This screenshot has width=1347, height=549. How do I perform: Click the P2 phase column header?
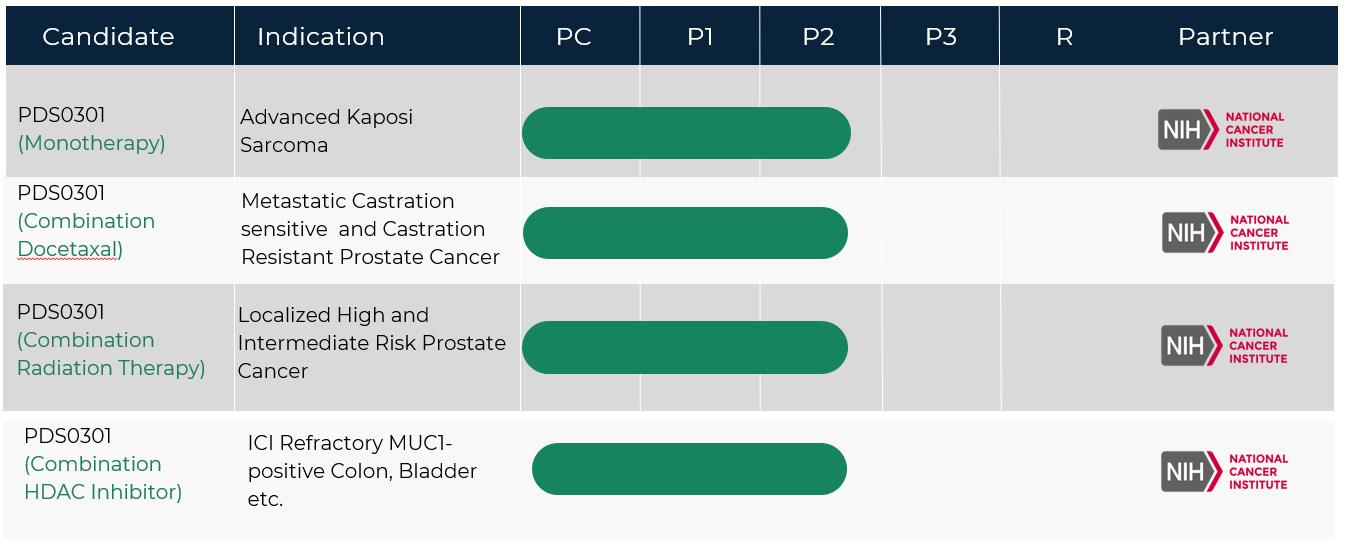point(818,37)
